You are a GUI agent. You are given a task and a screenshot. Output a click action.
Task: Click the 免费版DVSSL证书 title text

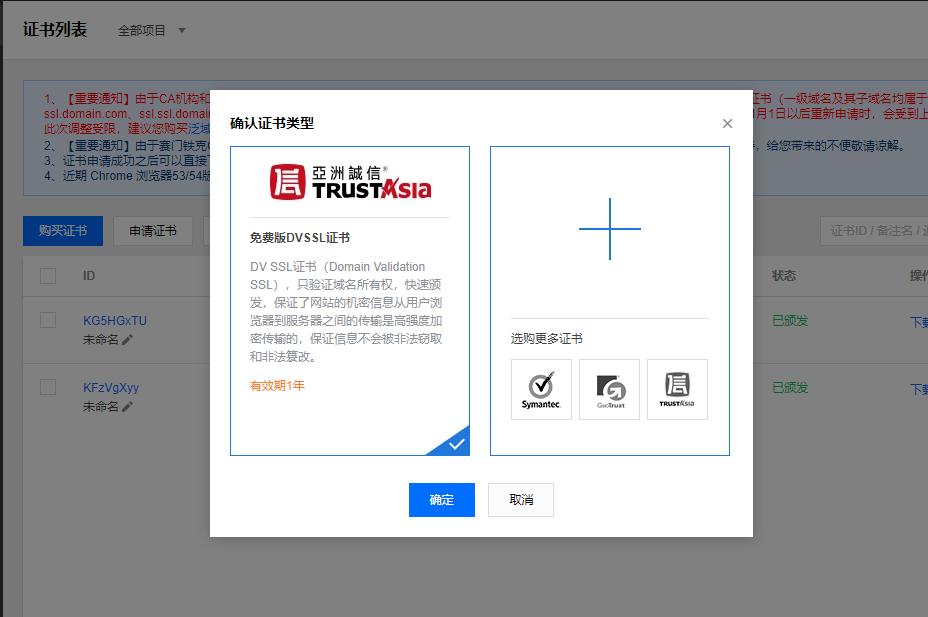click(x=299, y=238)
